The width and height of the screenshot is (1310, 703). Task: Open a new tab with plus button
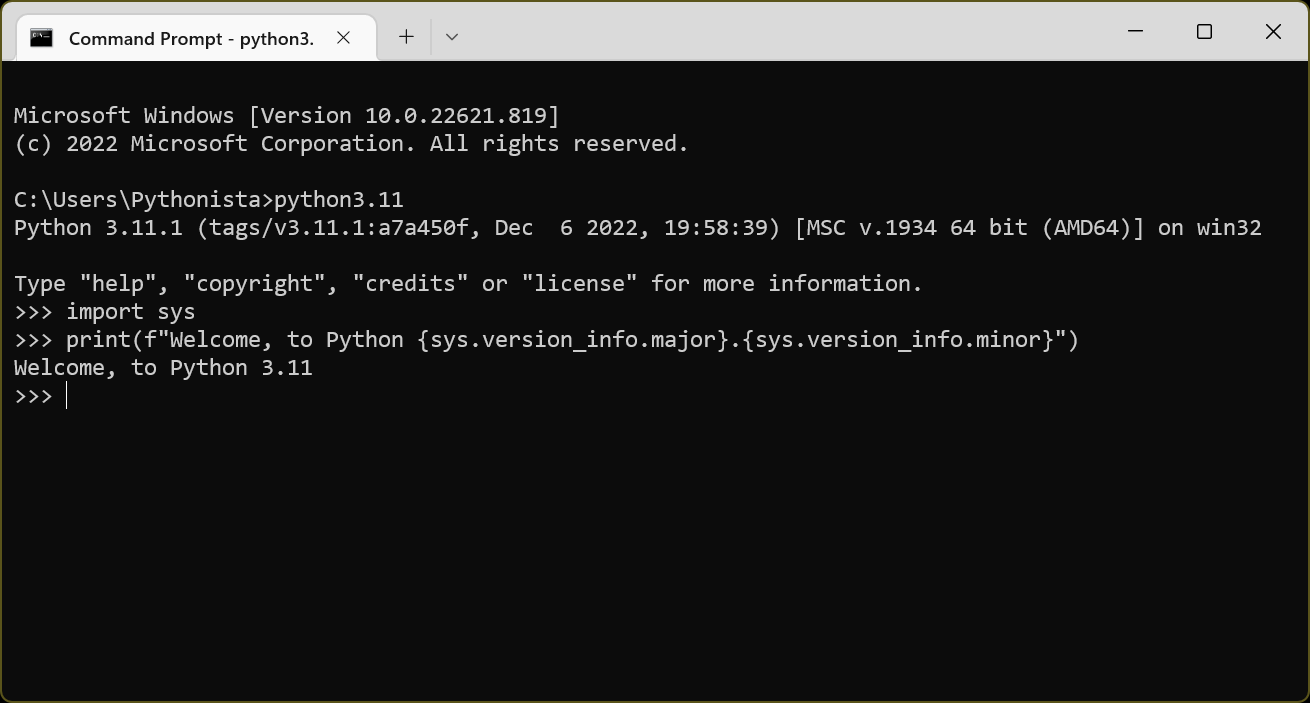tap(406, 37)
